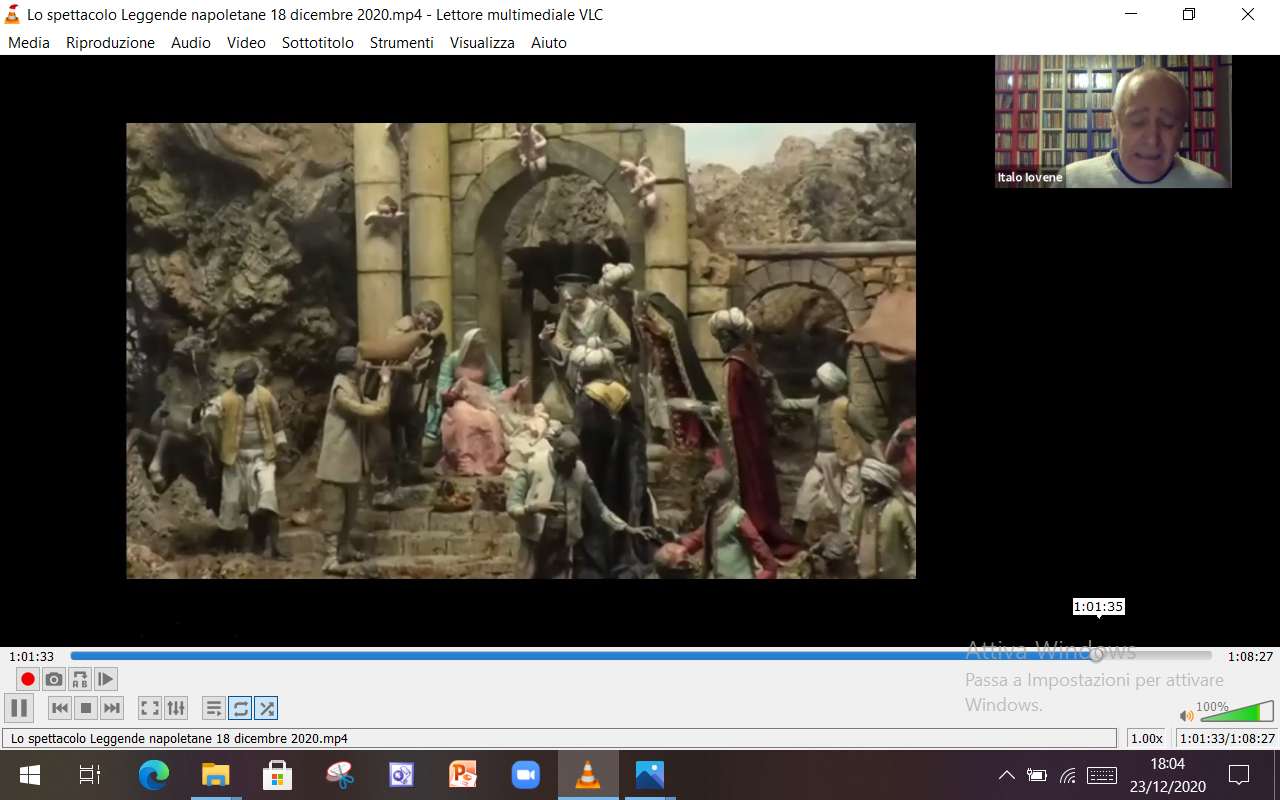The width and height of the screenshot is (1280, 800).
Task: Click the Italo Iovene webcam thumbnail
Action: 1113,121
